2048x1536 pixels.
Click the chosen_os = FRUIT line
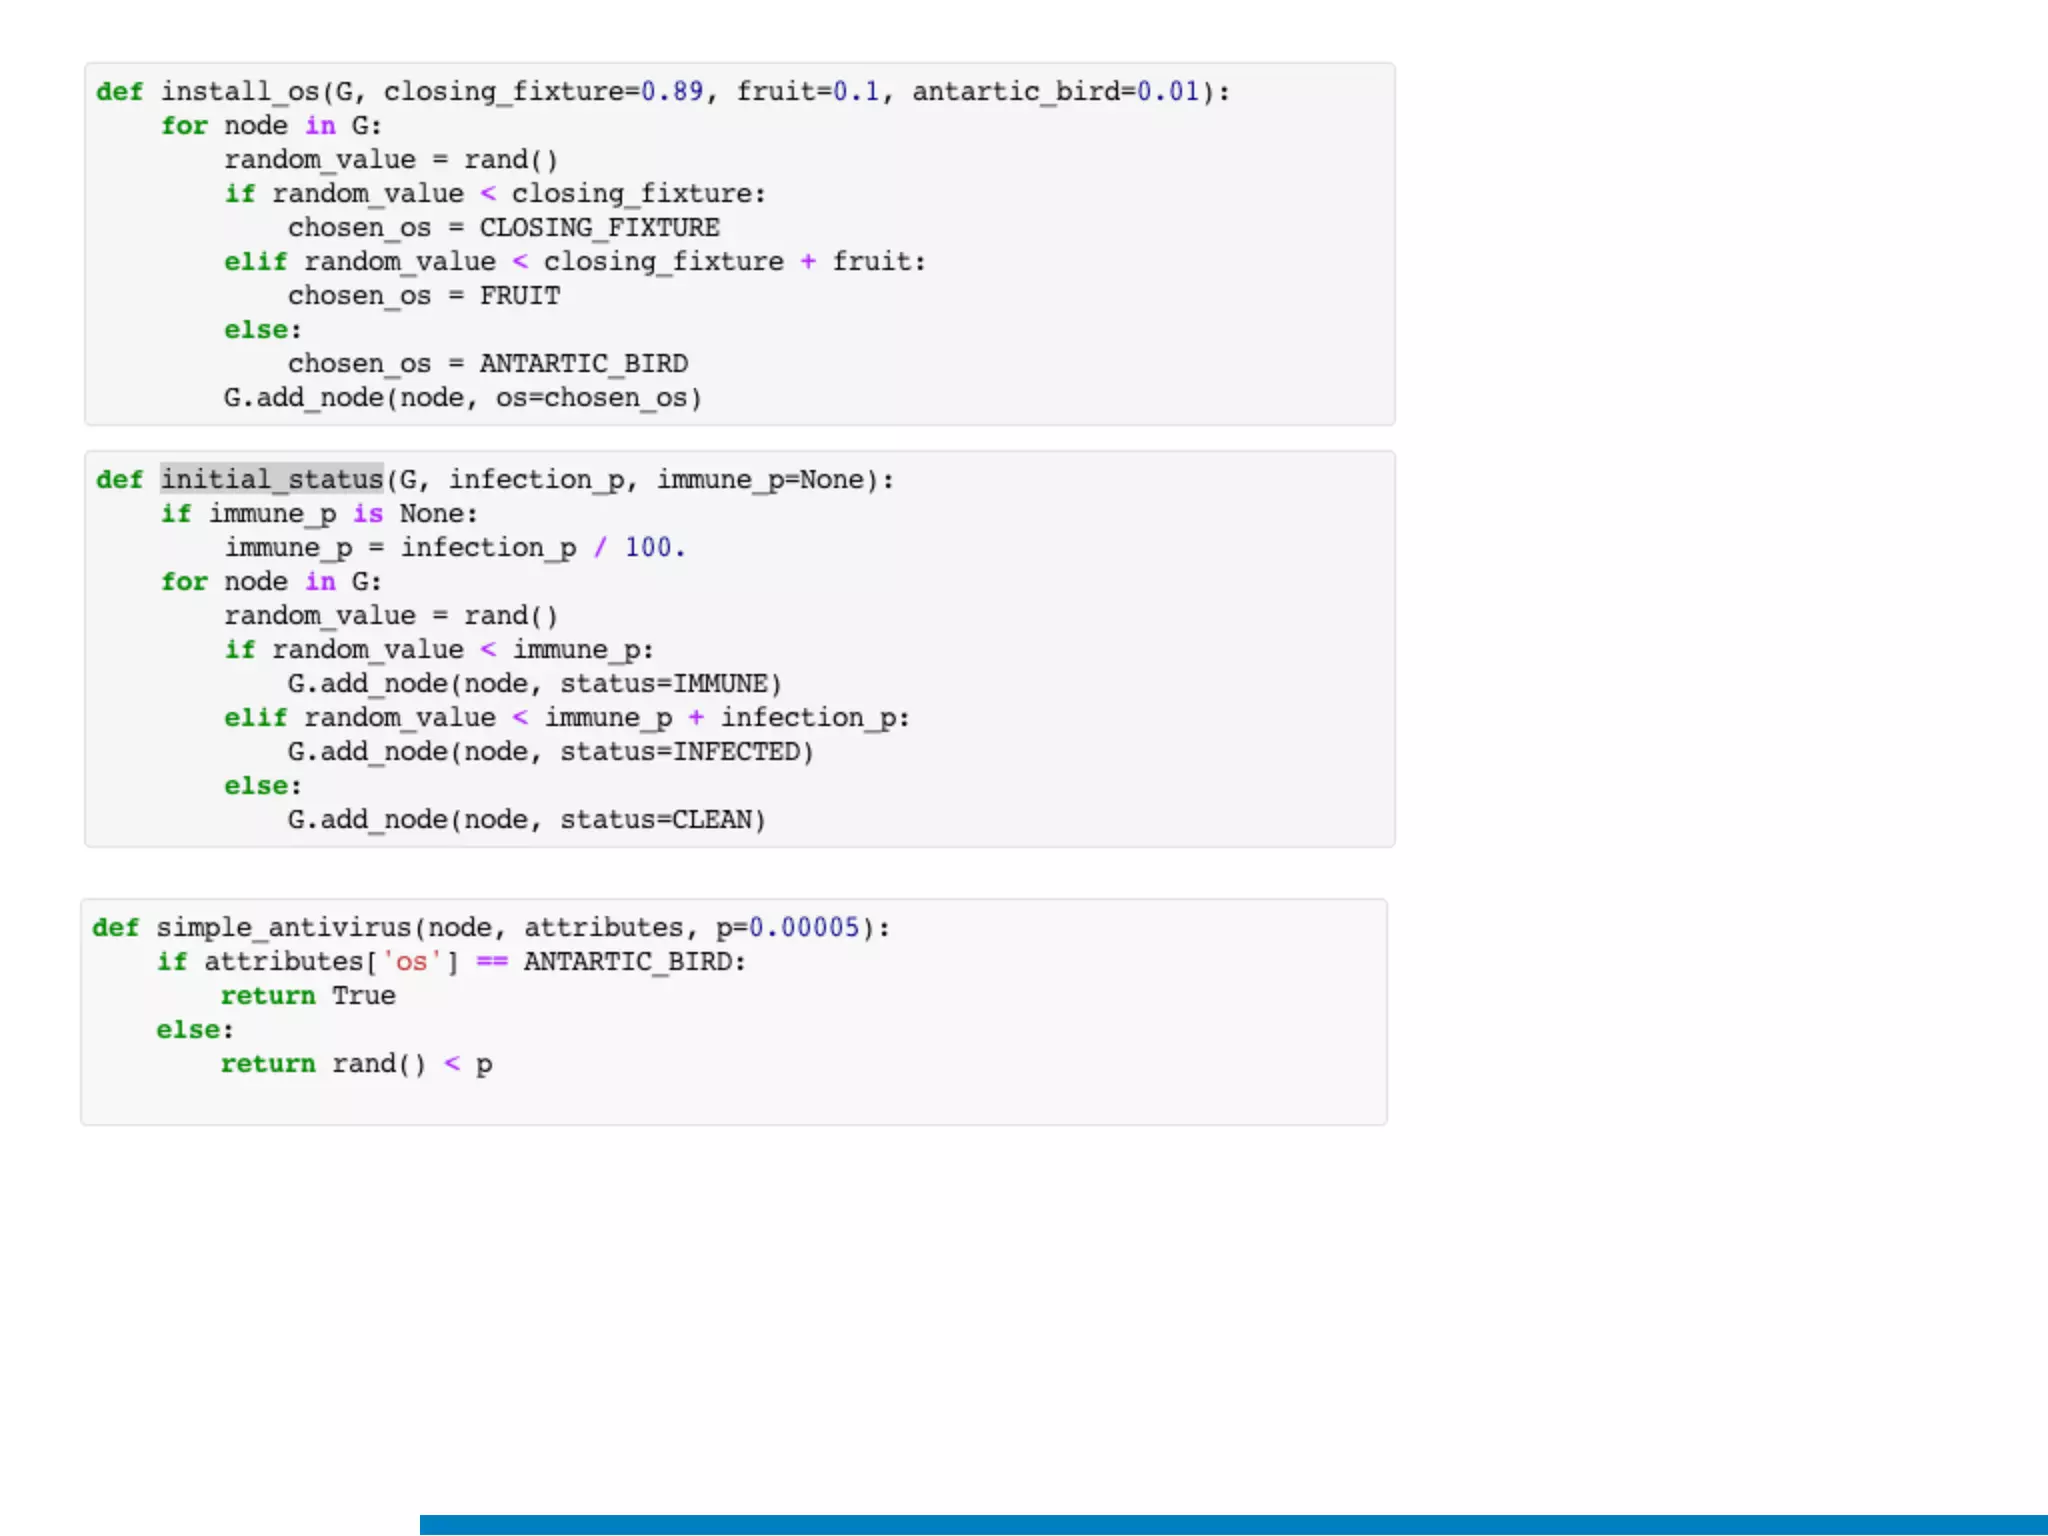(x=424, y=296)
